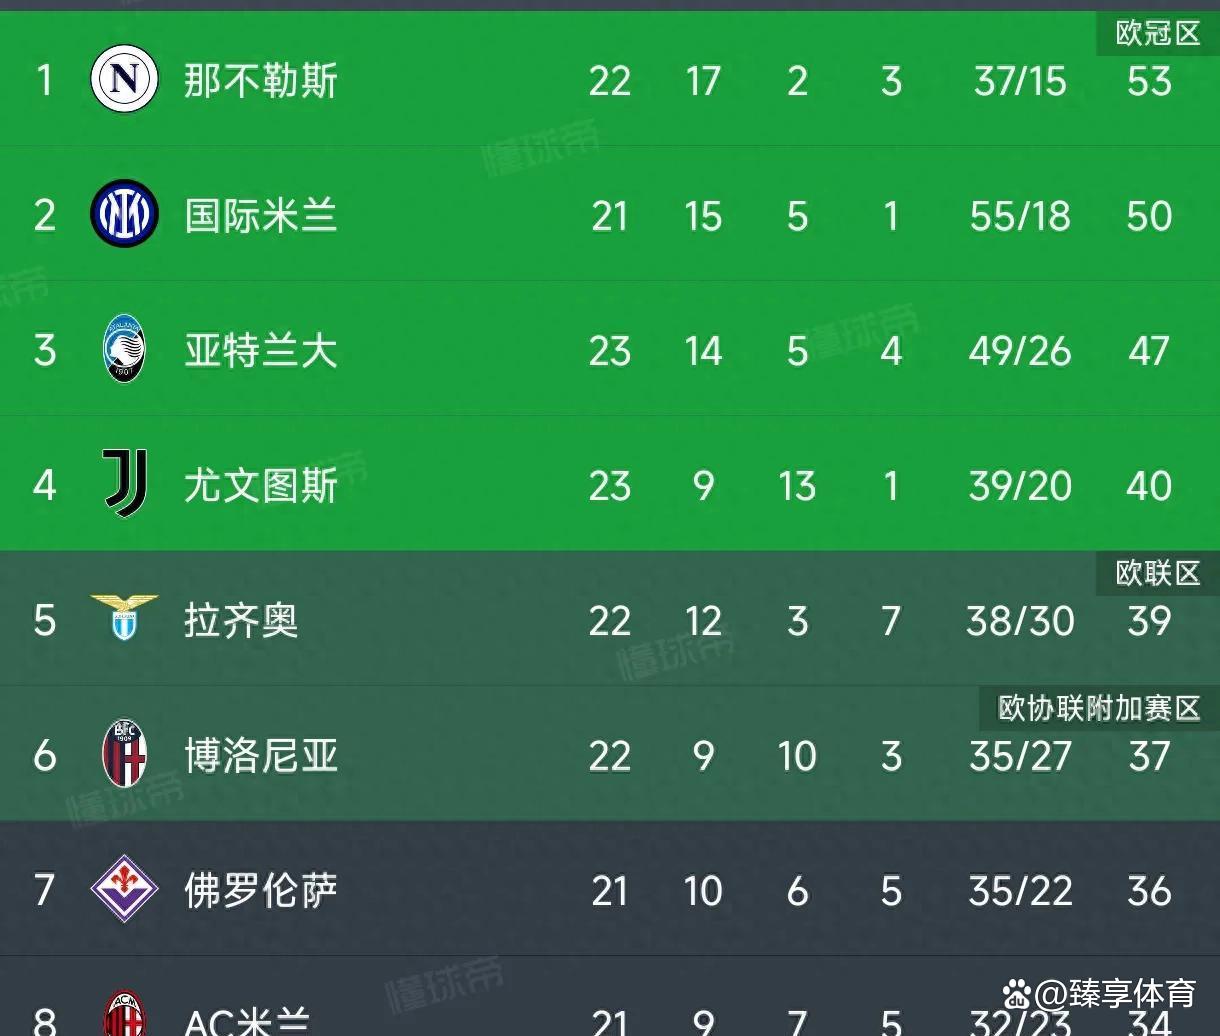Click the AC Milan crest icon

pos(124,1015)
